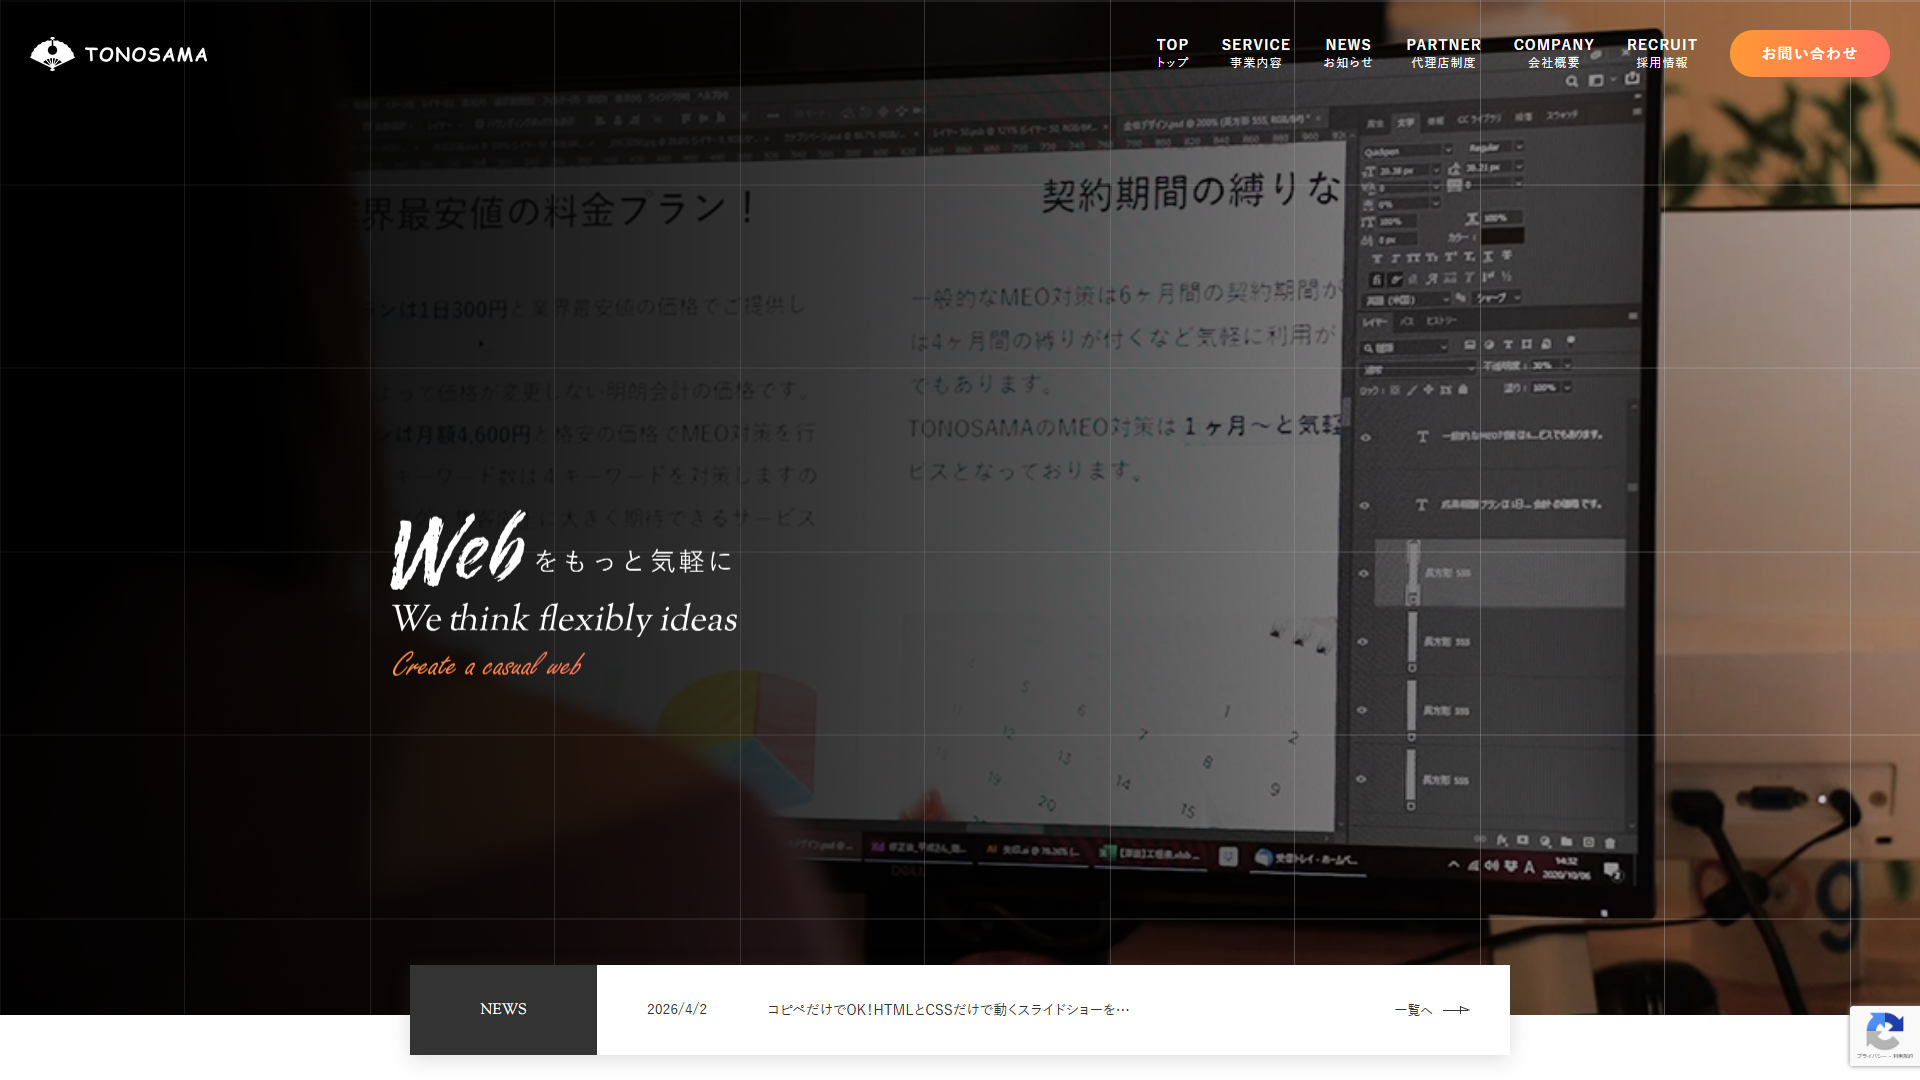Click the 2026/4/2 news date

(677, 1009)
